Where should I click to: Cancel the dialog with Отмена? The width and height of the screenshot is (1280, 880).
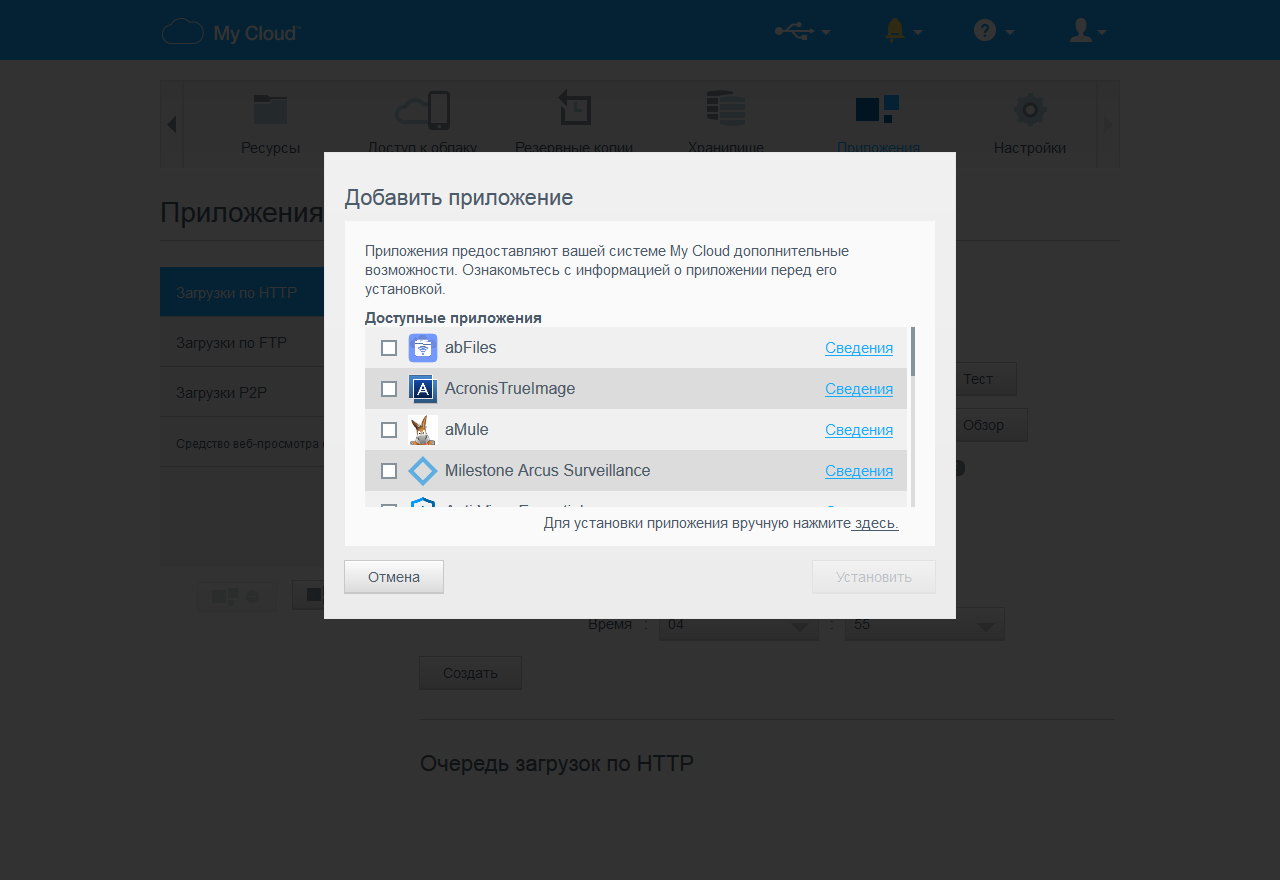394,577
